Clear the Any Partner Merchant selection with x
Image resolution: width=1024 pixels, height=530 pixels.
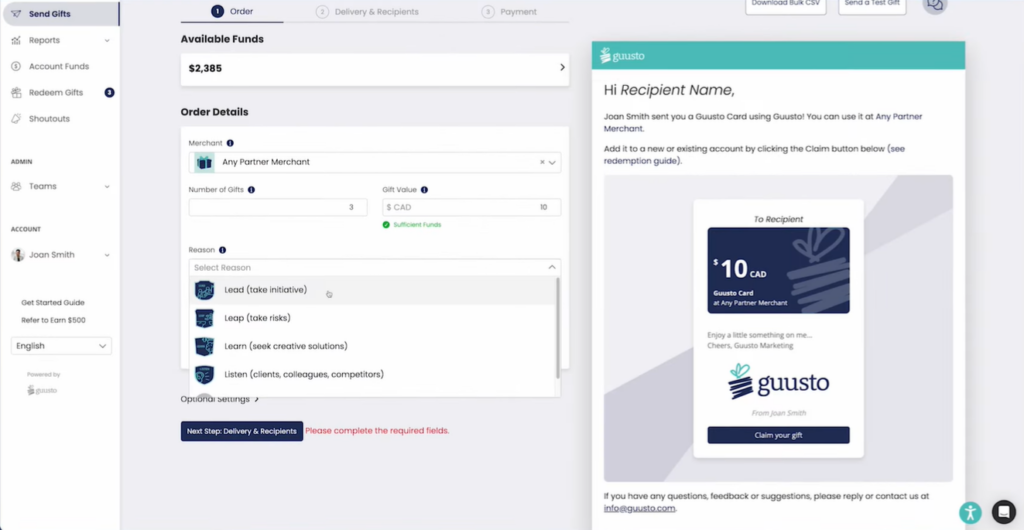(x=542, y=163)
